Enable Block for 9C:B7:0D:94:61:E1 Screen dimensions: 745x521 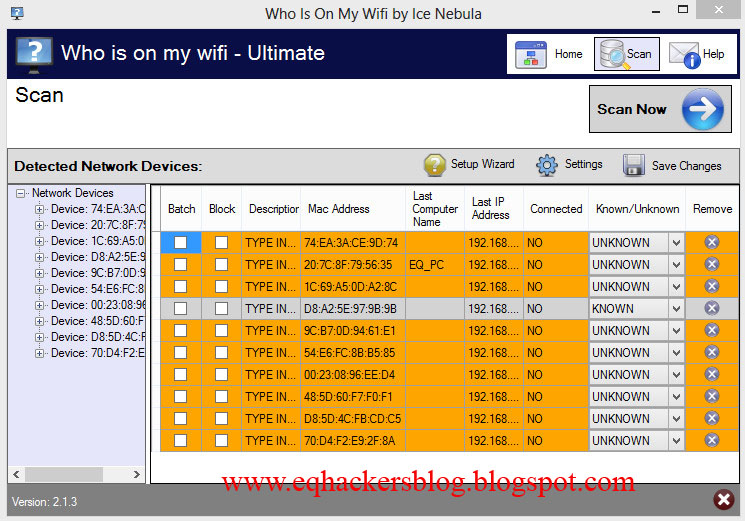pyautogui.click(x=221, y=331)
